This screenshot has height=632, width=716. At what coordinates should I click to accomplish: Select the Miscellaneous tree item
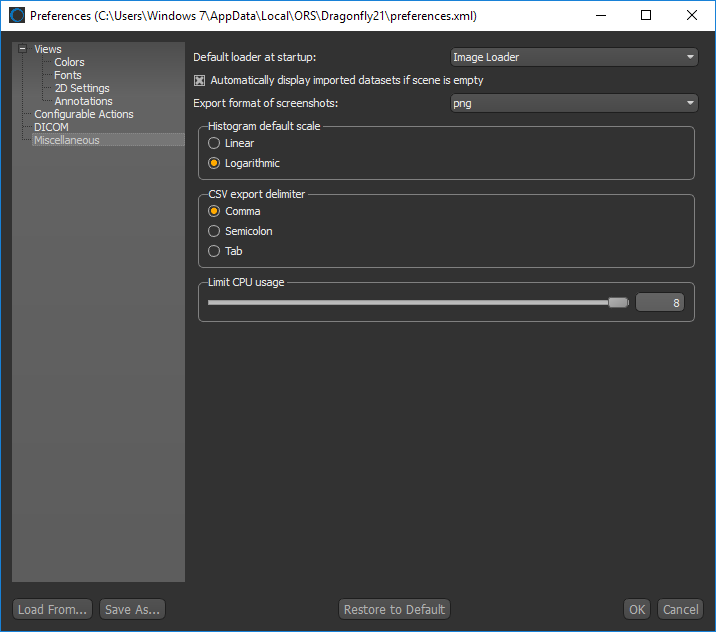click(x=66, y=140)
